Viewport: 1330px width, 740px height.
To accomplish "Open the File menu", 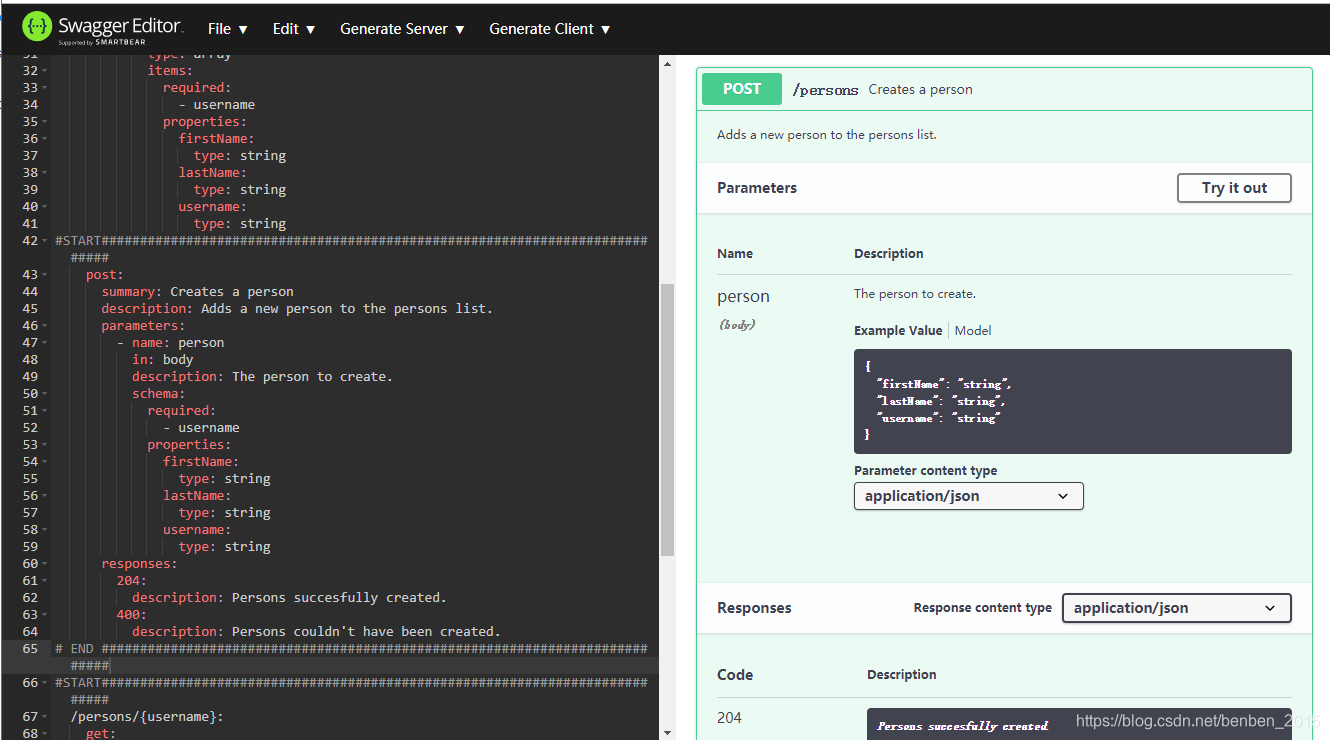I will (228, 29).
